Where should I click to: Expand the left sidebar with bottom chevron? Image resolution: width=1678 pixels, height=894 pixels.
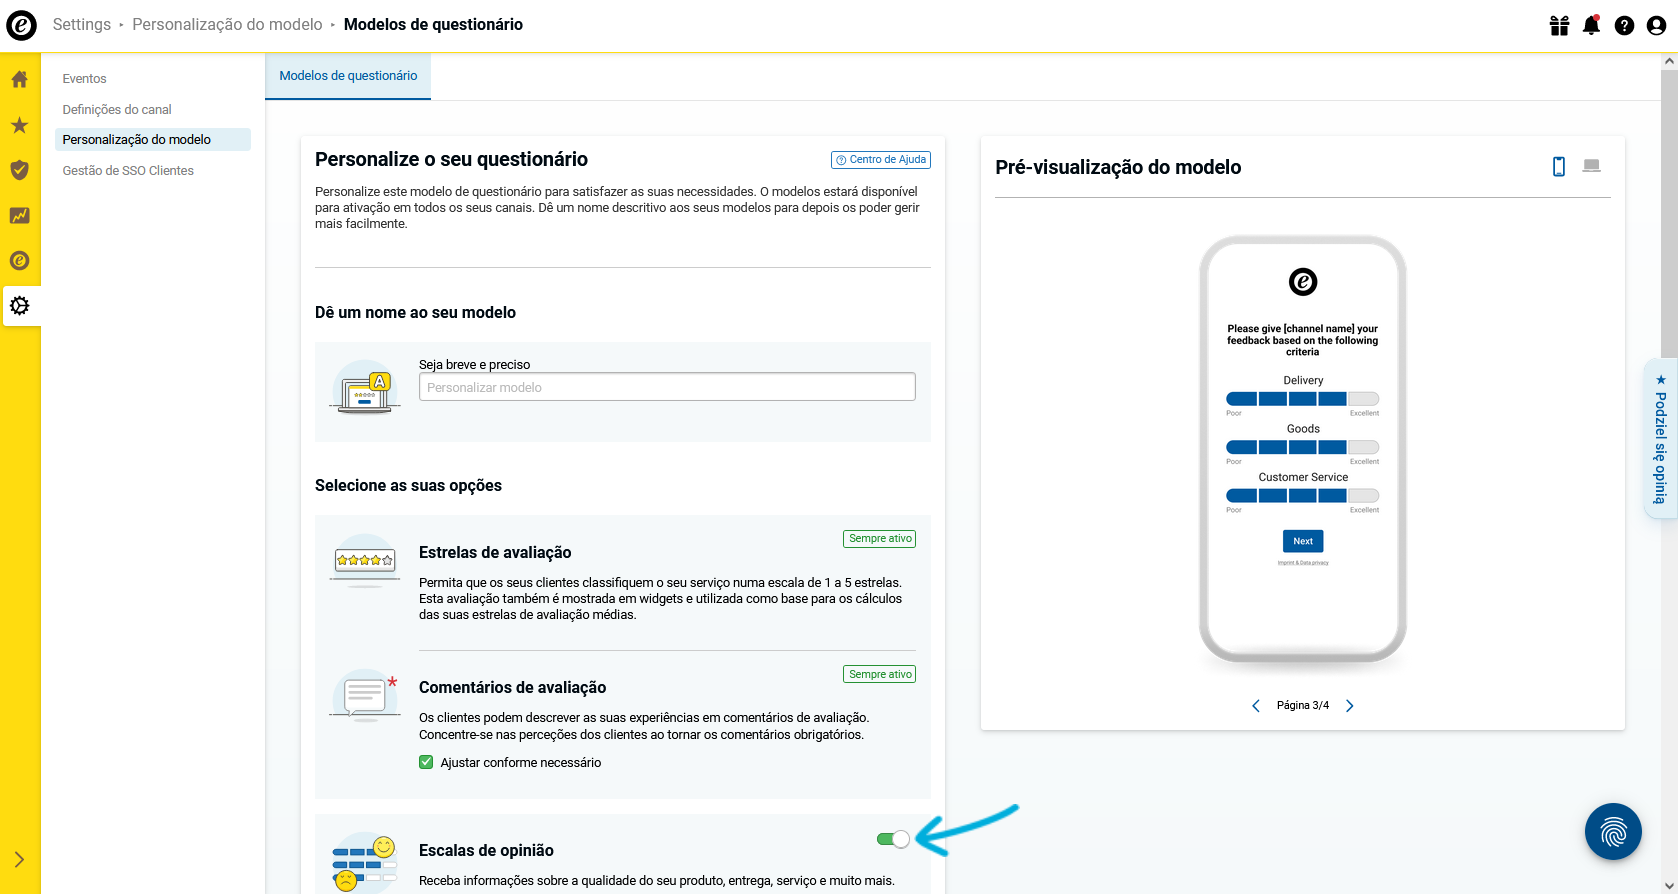pos(19,859)
